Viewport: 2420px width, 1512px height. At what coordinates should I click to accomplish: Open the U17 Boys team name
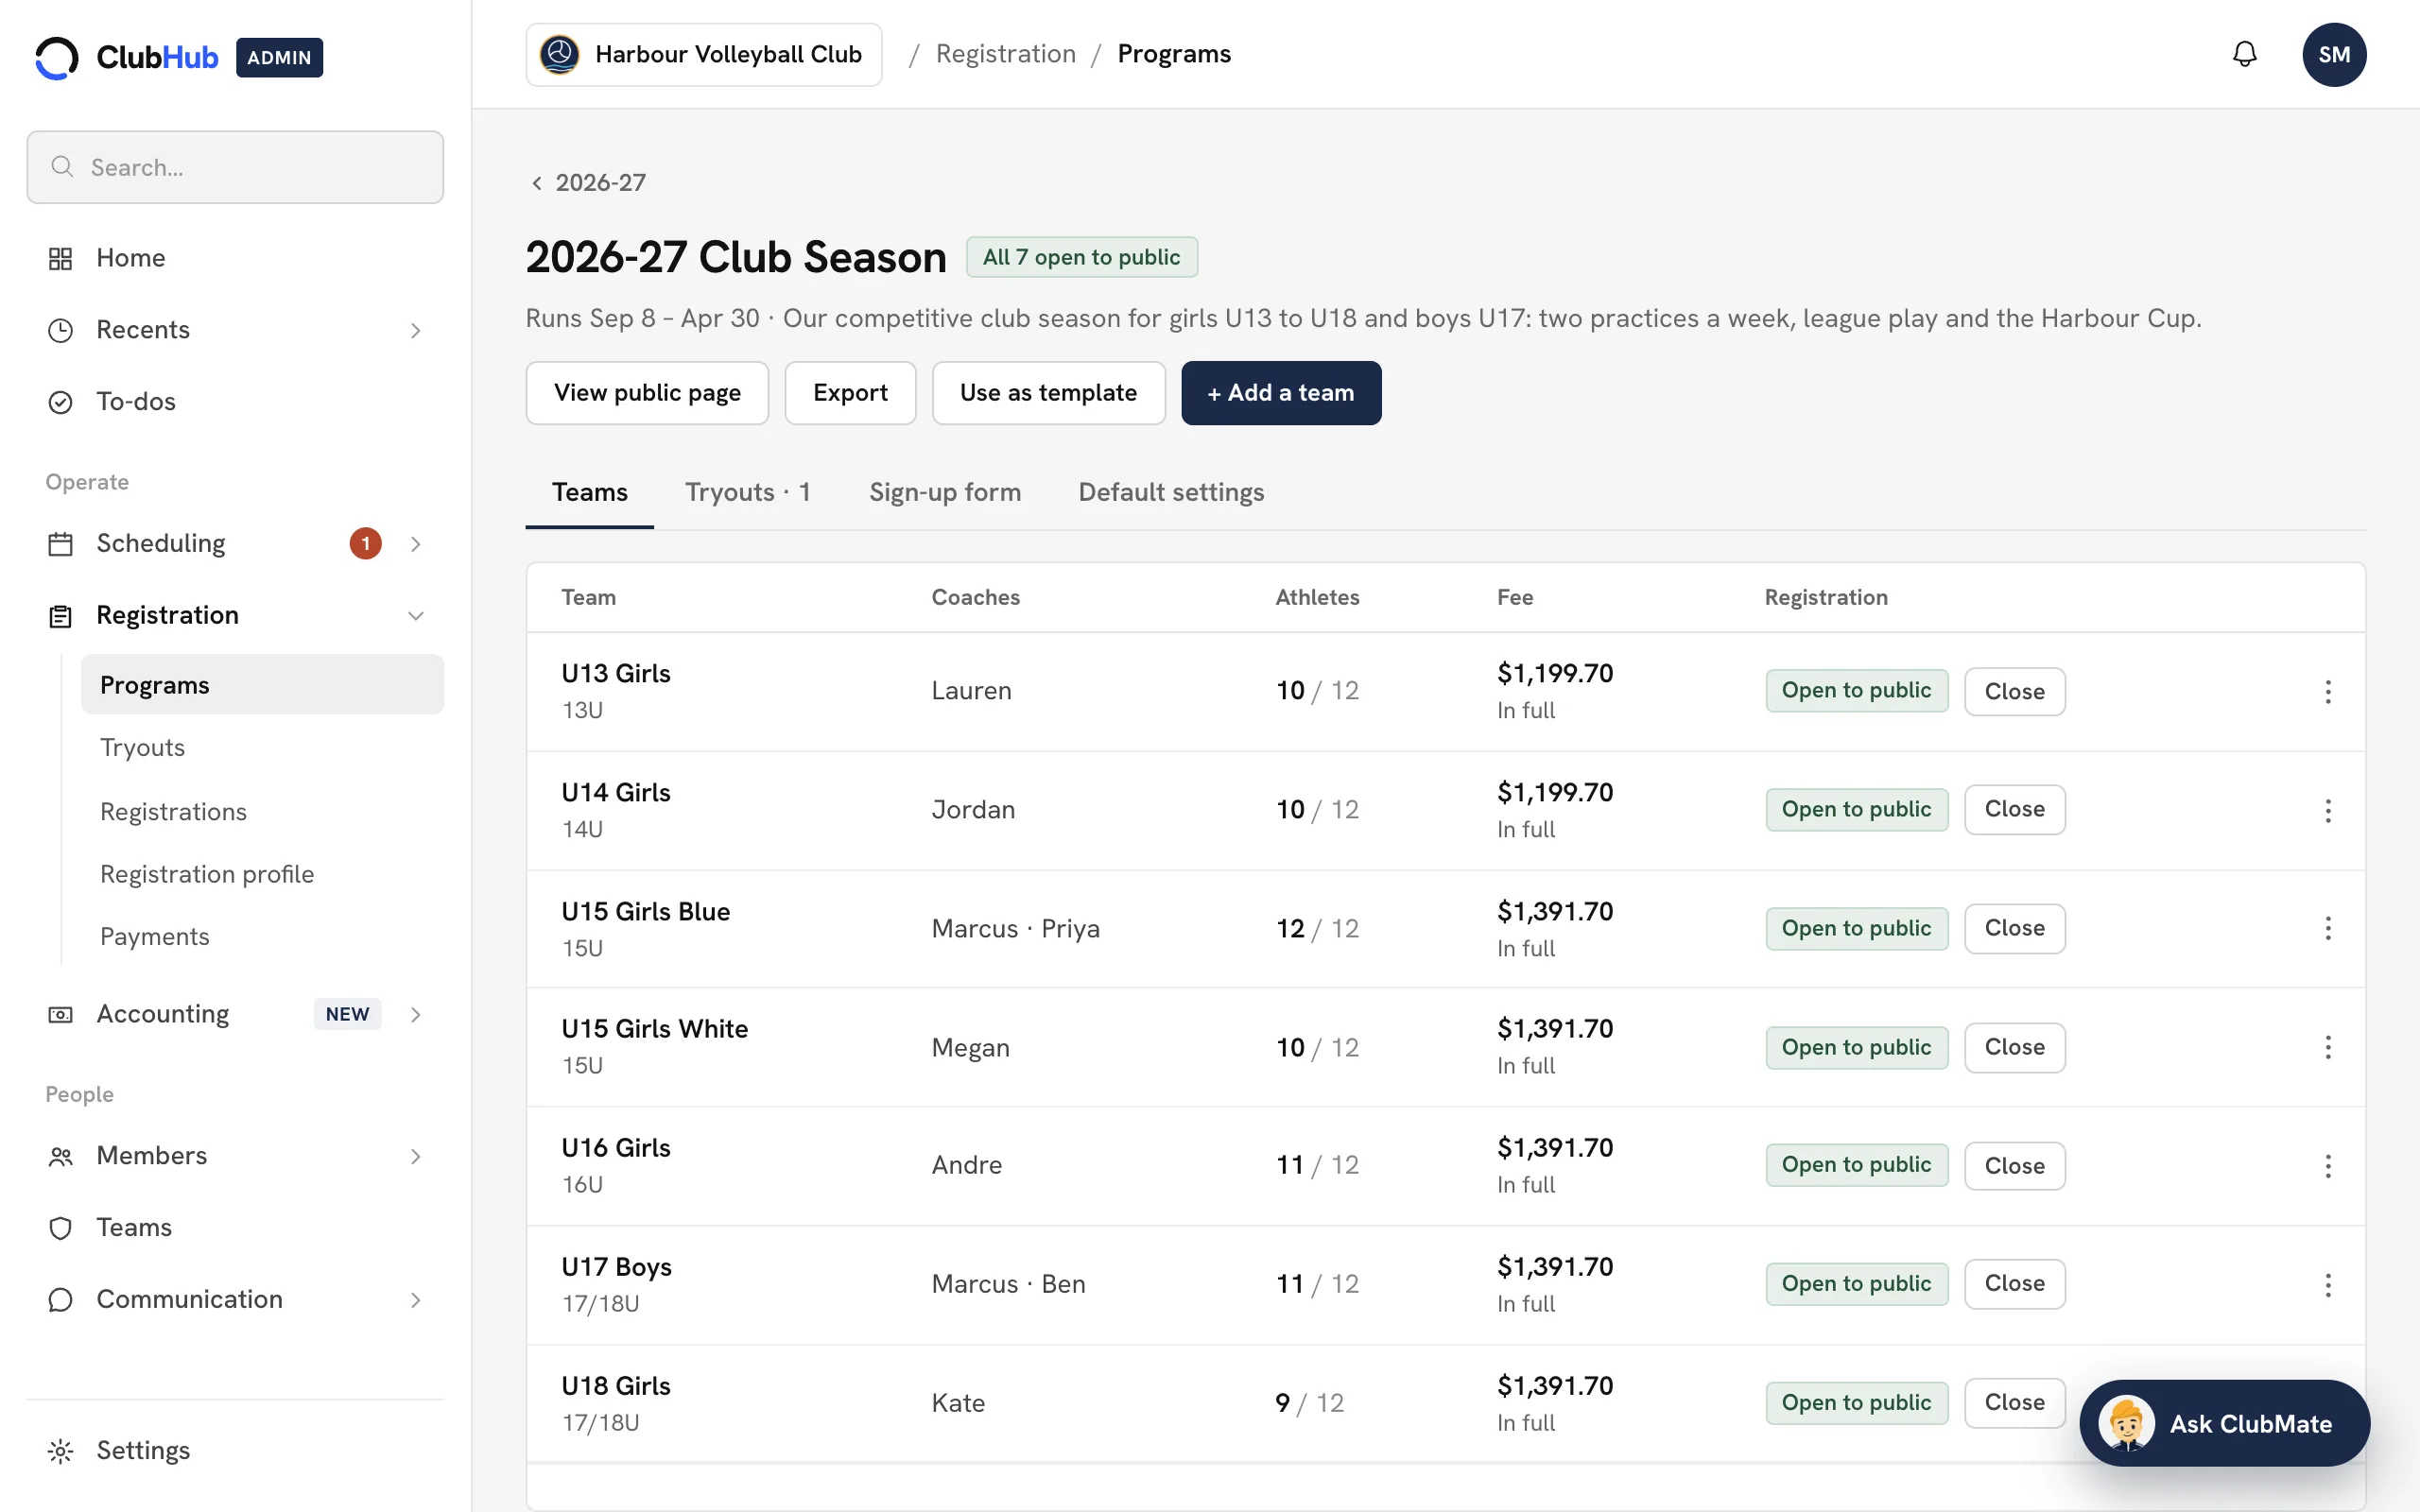pos(616,1268)
